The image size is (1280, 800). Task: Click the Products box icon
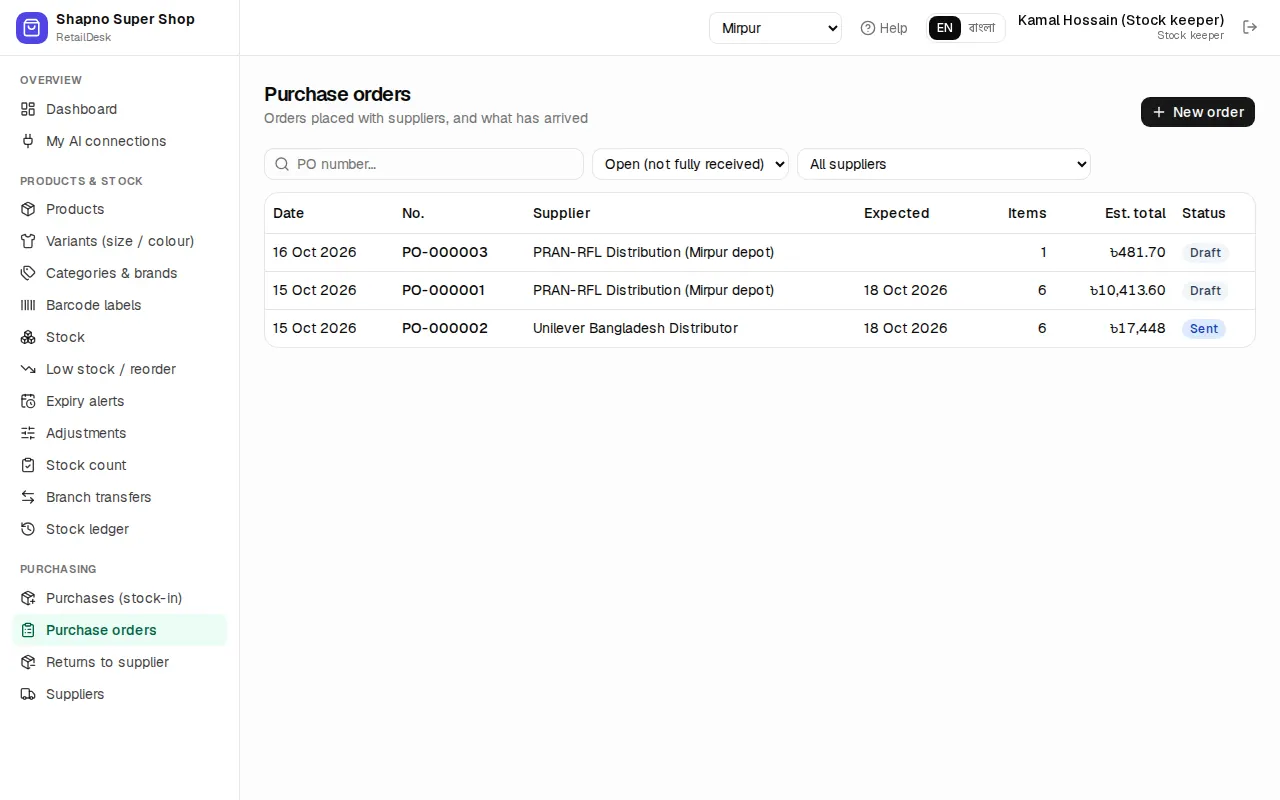[28, 209]
